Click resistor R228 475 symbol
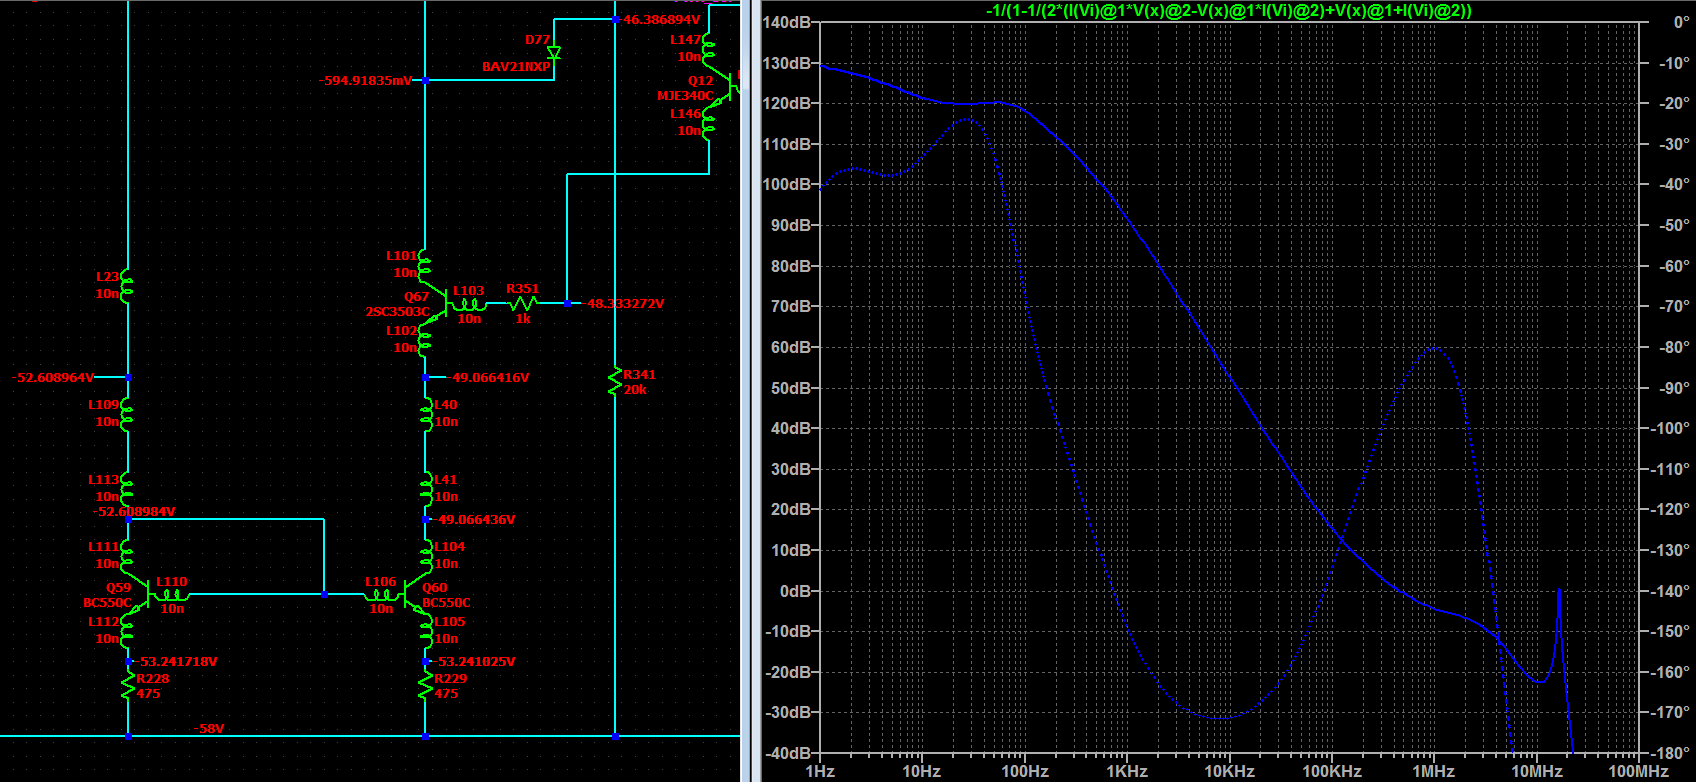 coord(128,685)
